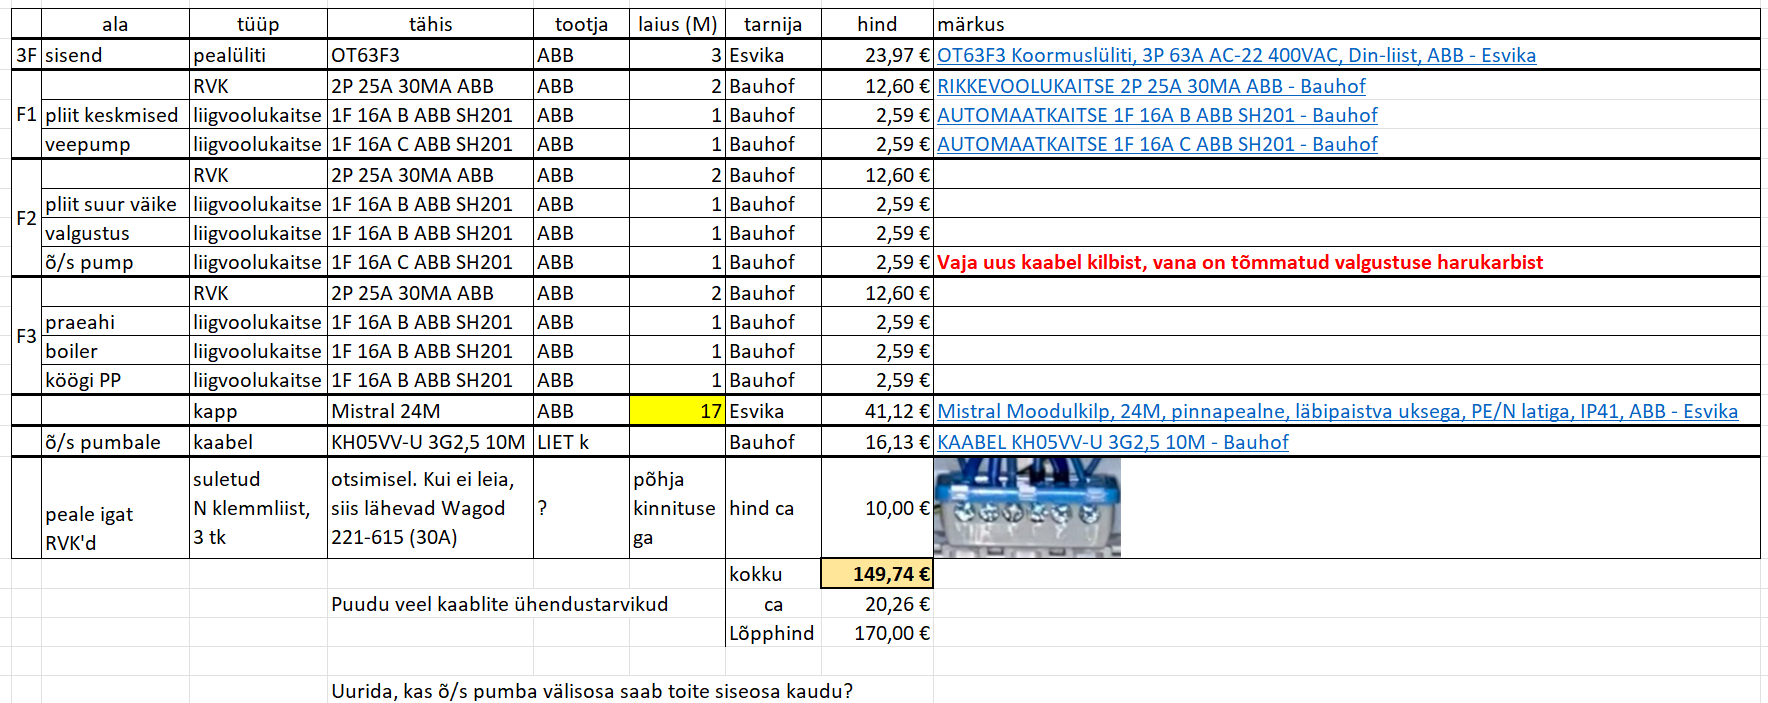
Task: Click the AUTOMAATKAITSE 1F 16A B link
Action: click(1156, 115)
